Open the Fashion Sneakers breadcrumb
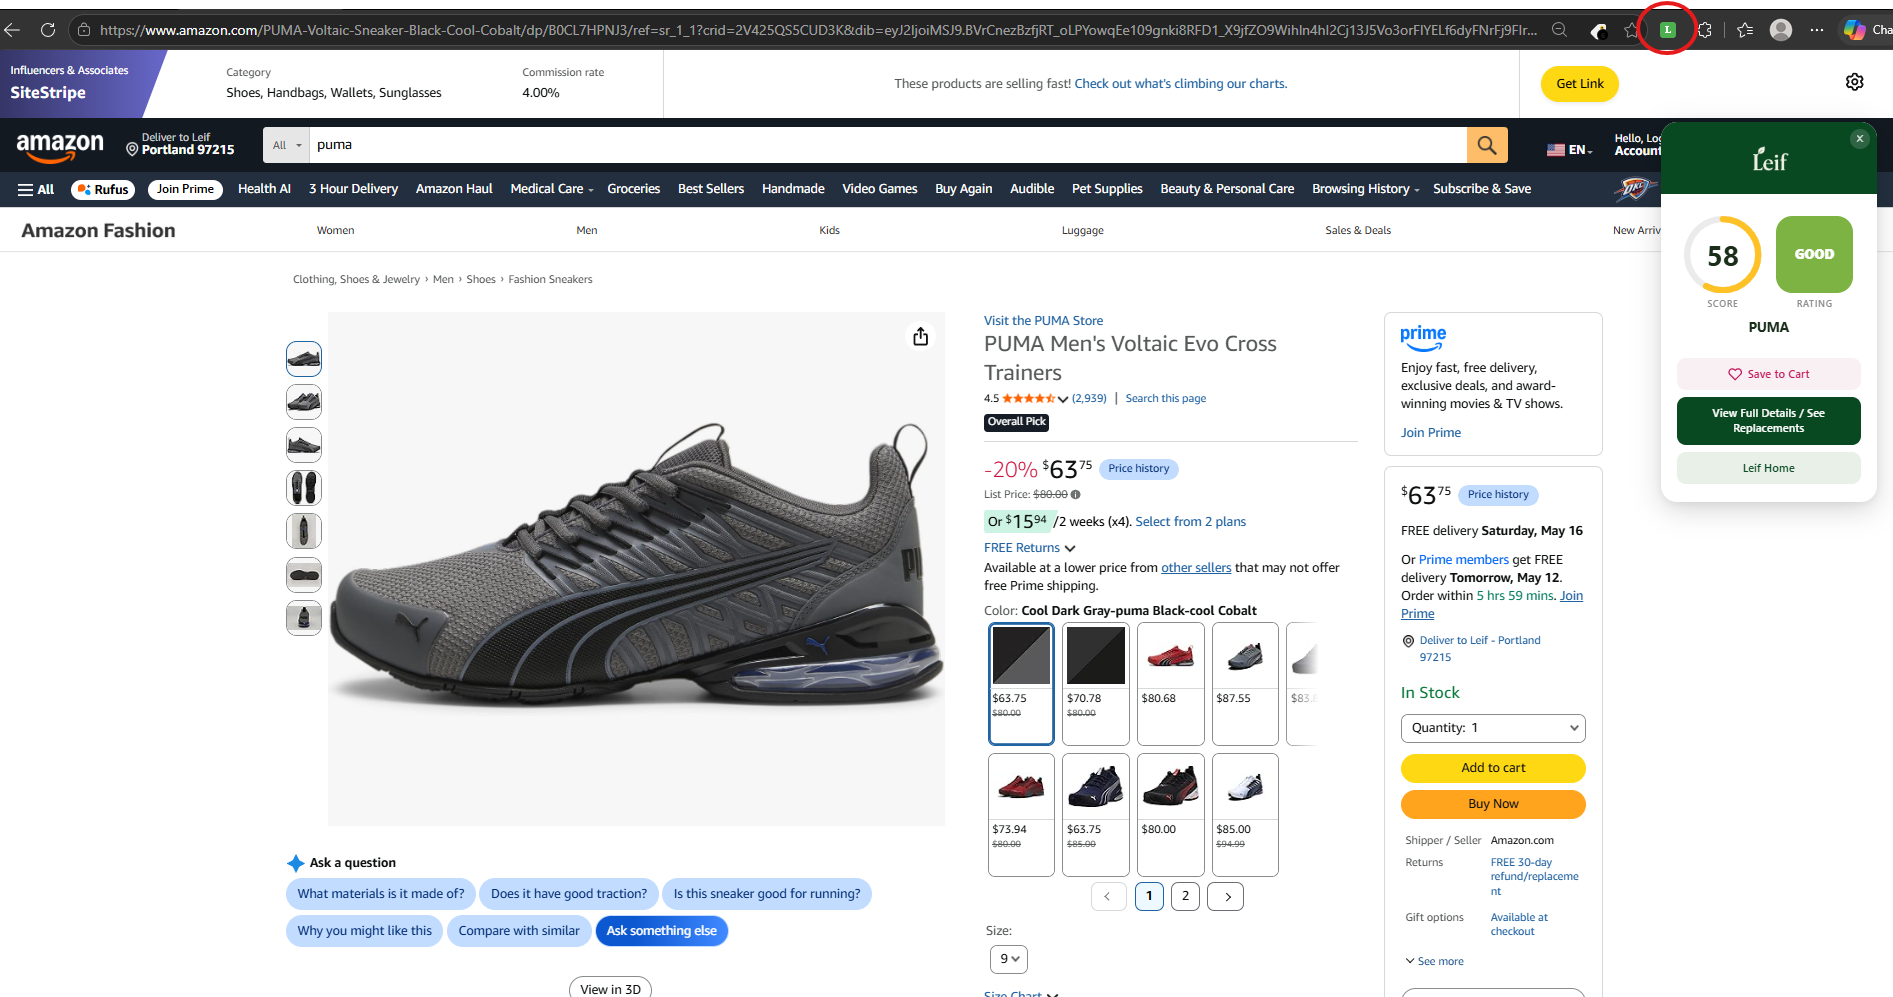 pos(550,280)
